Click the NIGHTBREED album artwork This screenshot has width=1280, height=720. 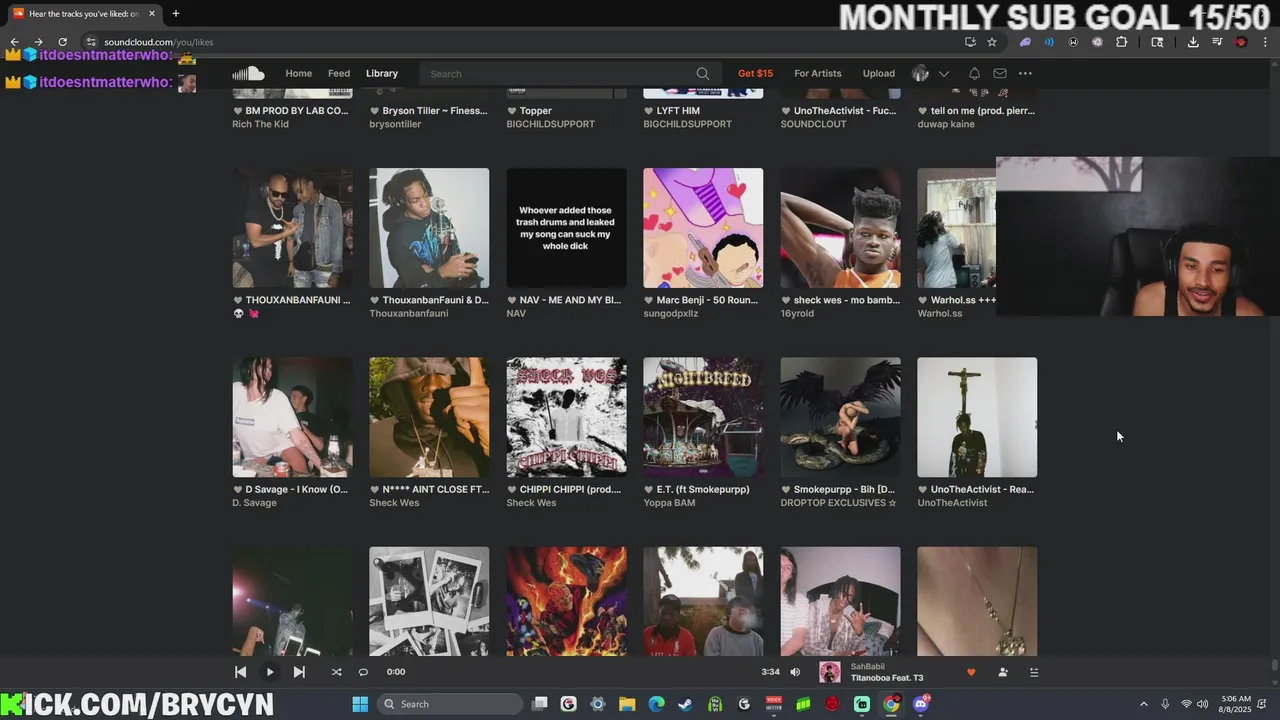click(703, 417)
